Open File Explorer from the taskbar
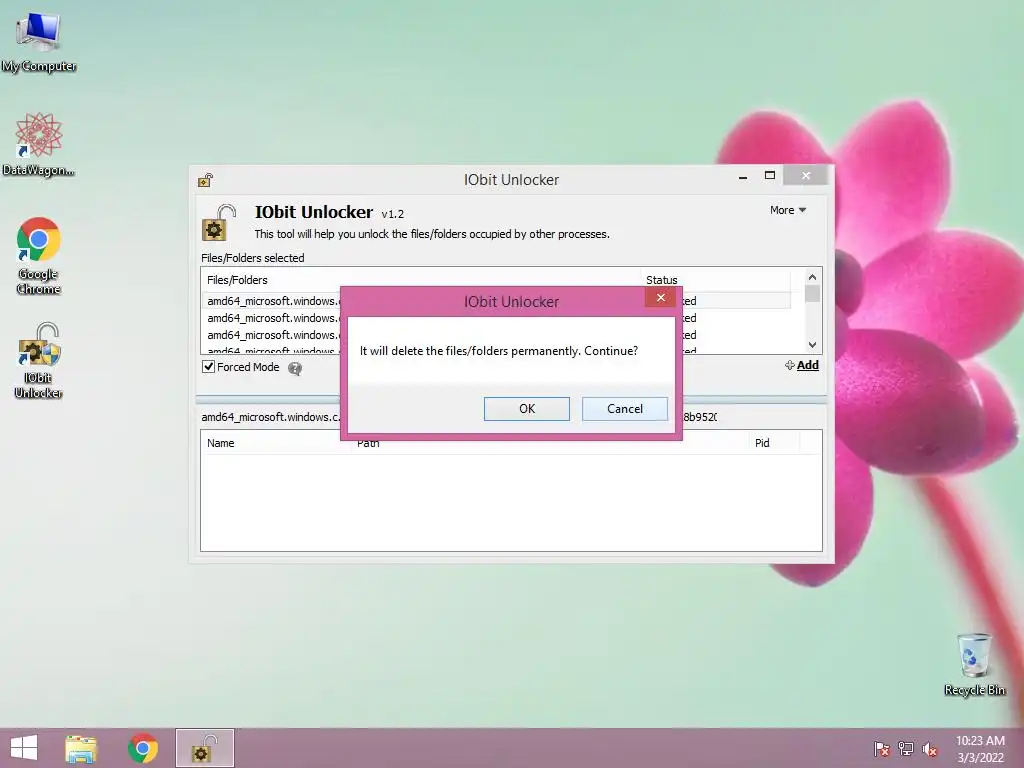This screenshot has width=1024, height=768. pyautogui.click(x=81, y=748)
